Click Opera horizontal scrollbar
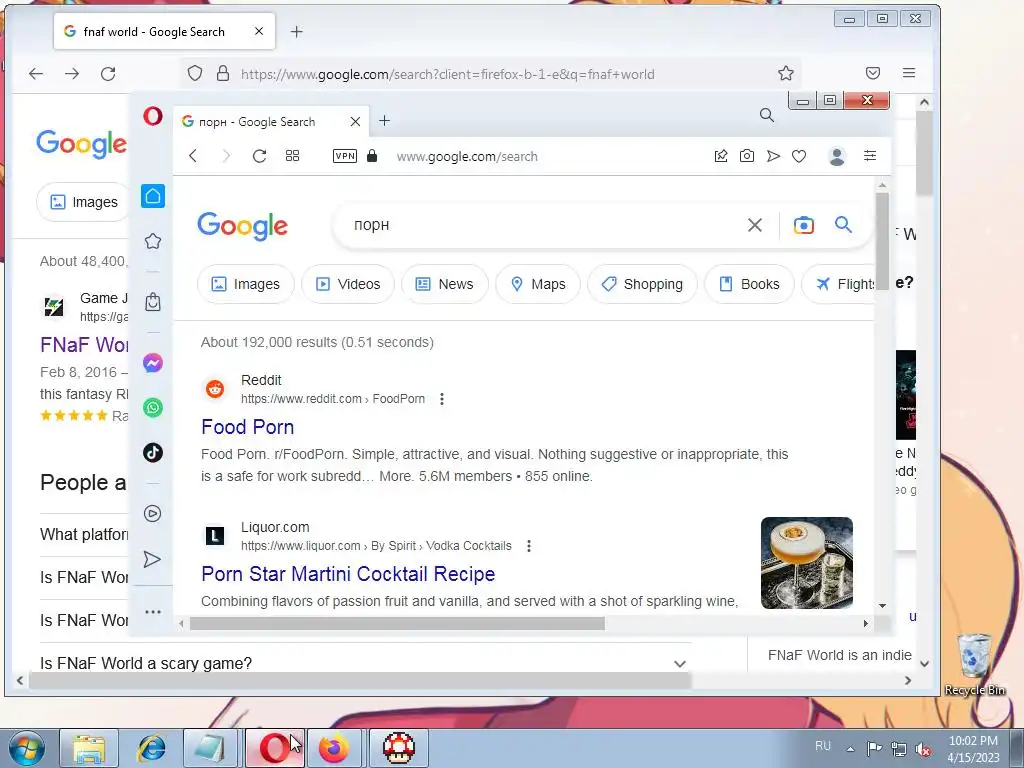Image resolution: width=1024 pixels, height=768 pixels. coord(397,624)
